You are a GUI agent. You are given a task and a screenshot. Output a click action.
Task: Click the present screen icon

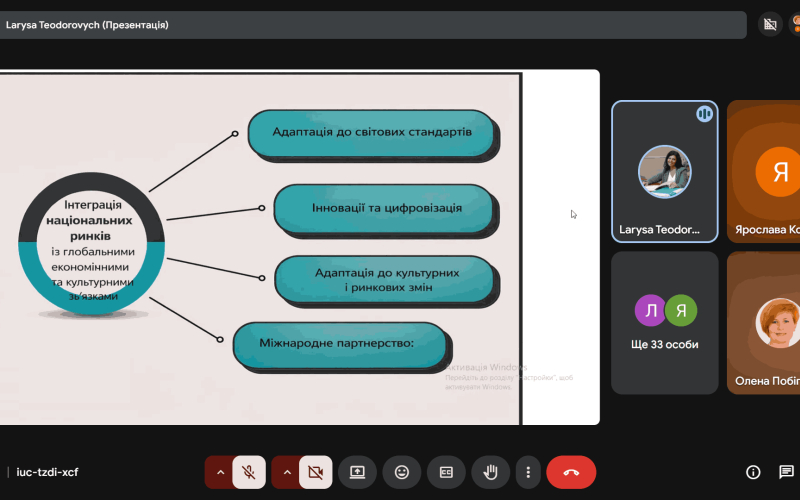357,472
